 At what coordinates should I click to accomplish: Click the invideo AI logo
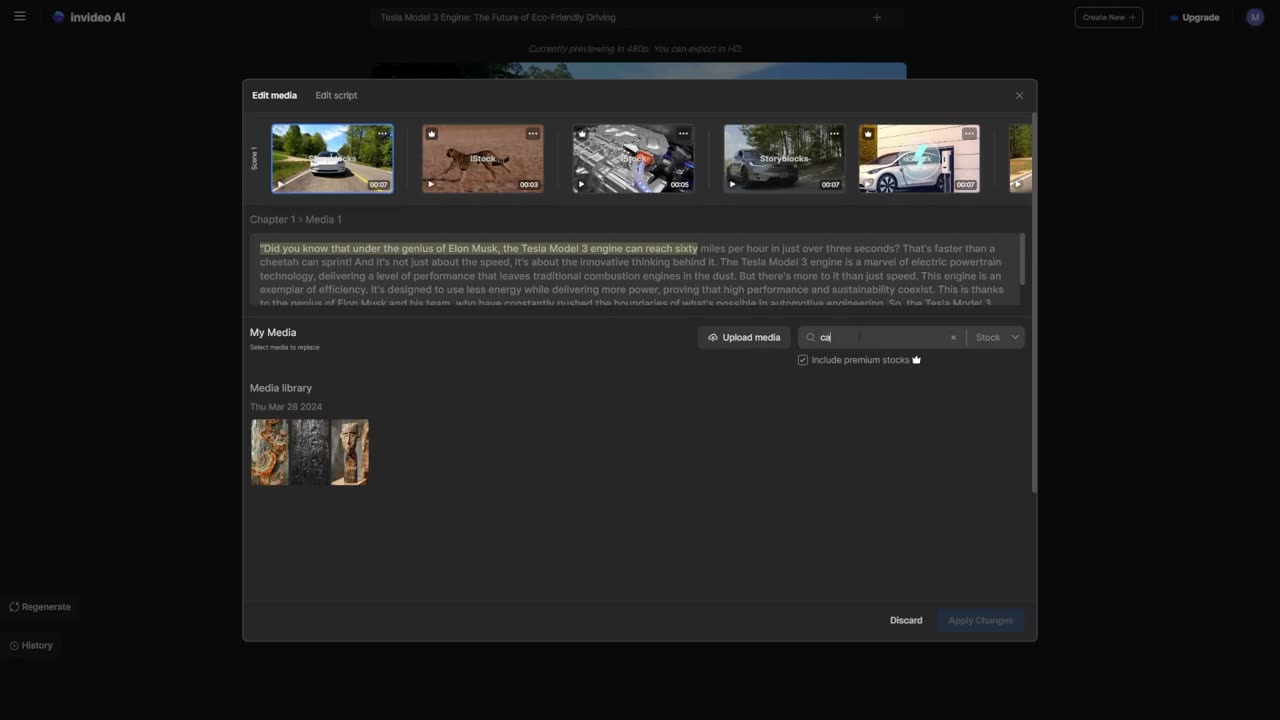(89, 17)
